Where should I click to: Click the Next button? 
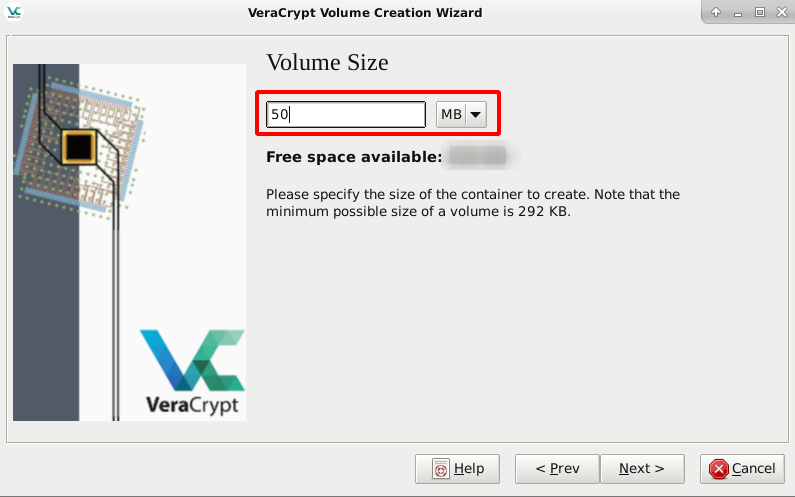pyautogui.click(x=642, y=469)
